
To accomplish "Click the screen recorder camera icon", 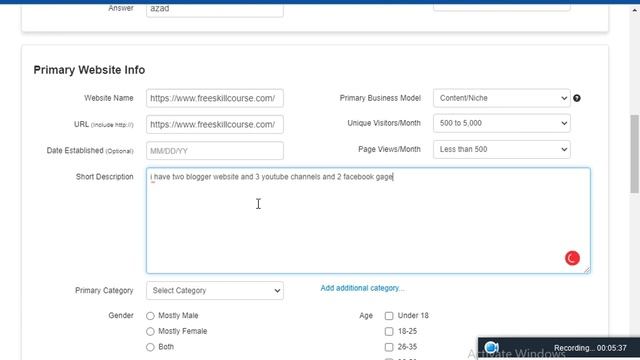I will [491, 347].
